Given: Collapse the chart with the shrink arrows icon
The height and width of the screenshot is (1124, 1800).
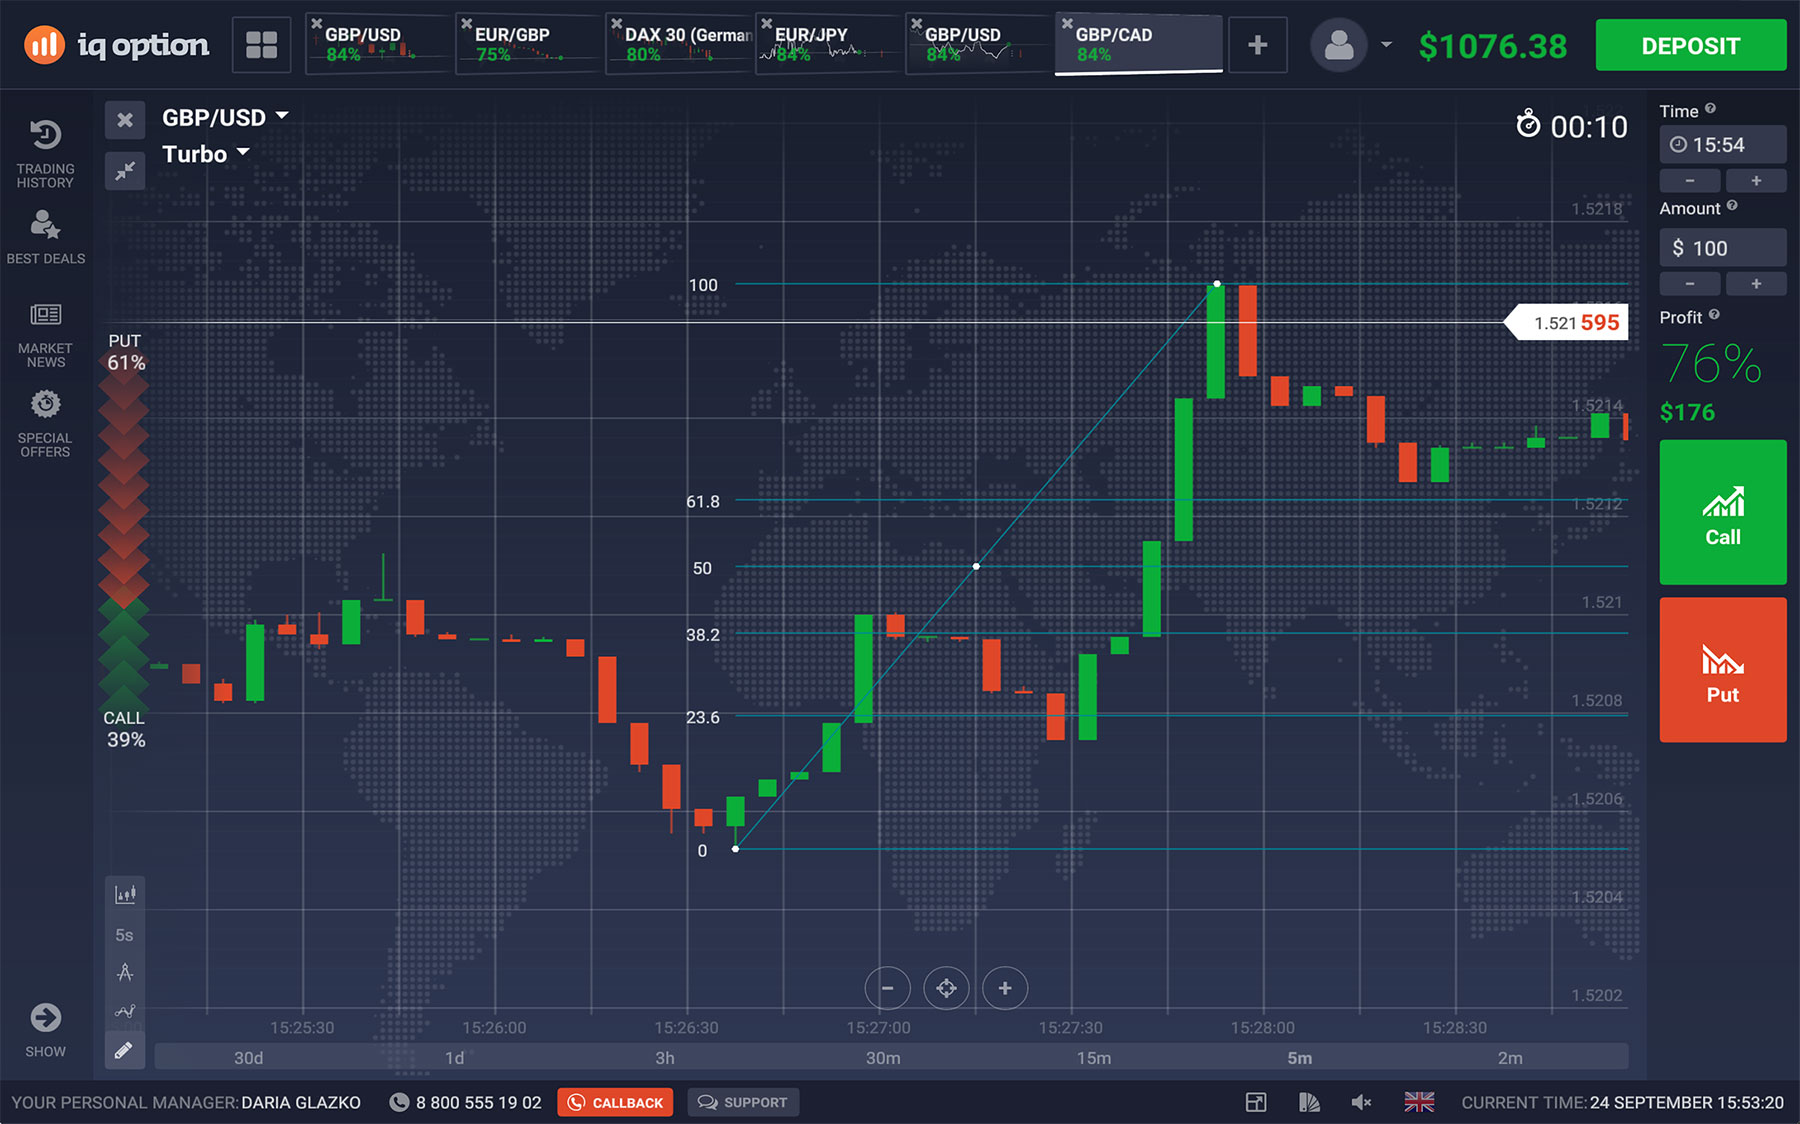Looking at the screenshot, I should tap(125, 171).
